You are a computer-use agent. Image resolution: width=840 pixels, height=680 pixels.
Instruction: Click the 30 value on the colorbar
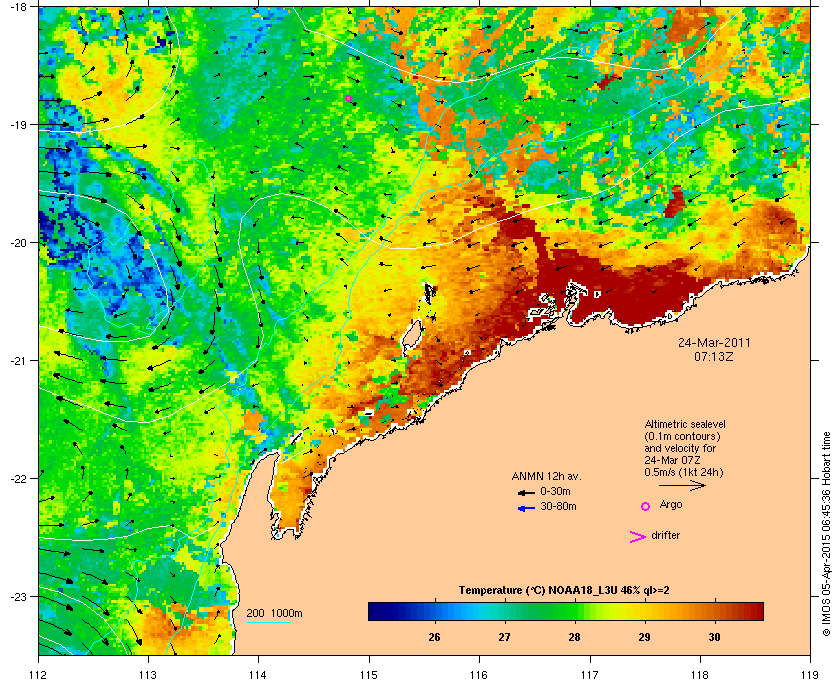714,637
